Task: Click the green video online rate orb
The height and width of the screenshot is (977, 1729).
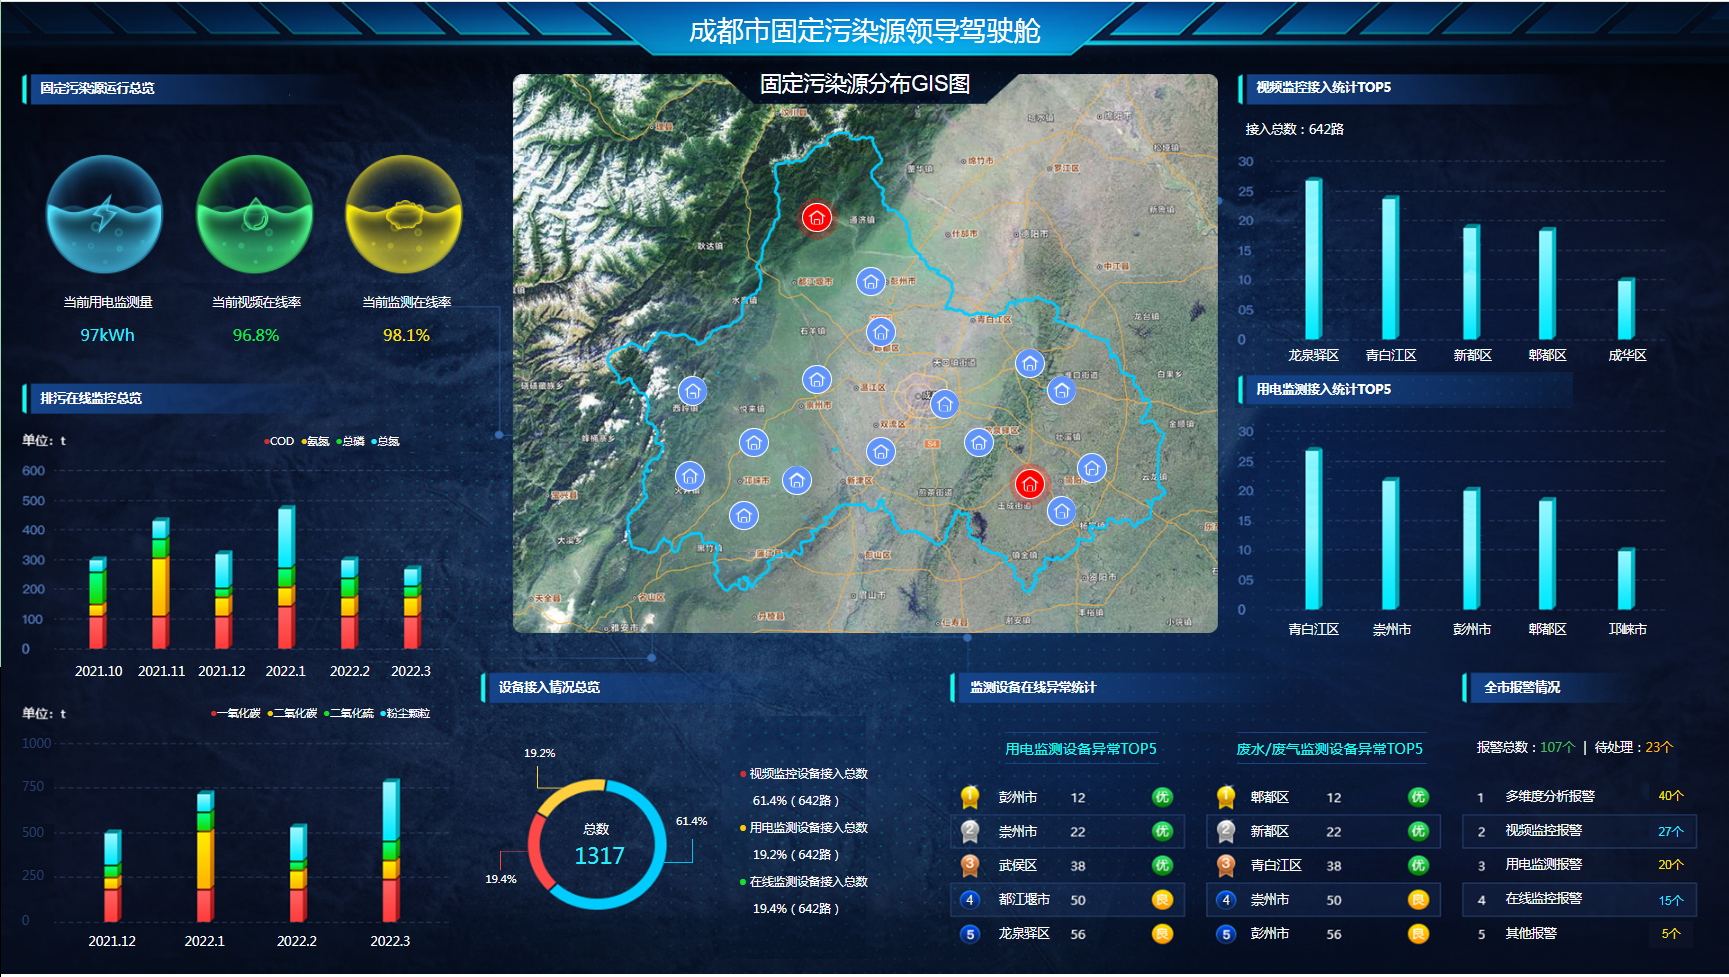Action: [x=255, y=214]
